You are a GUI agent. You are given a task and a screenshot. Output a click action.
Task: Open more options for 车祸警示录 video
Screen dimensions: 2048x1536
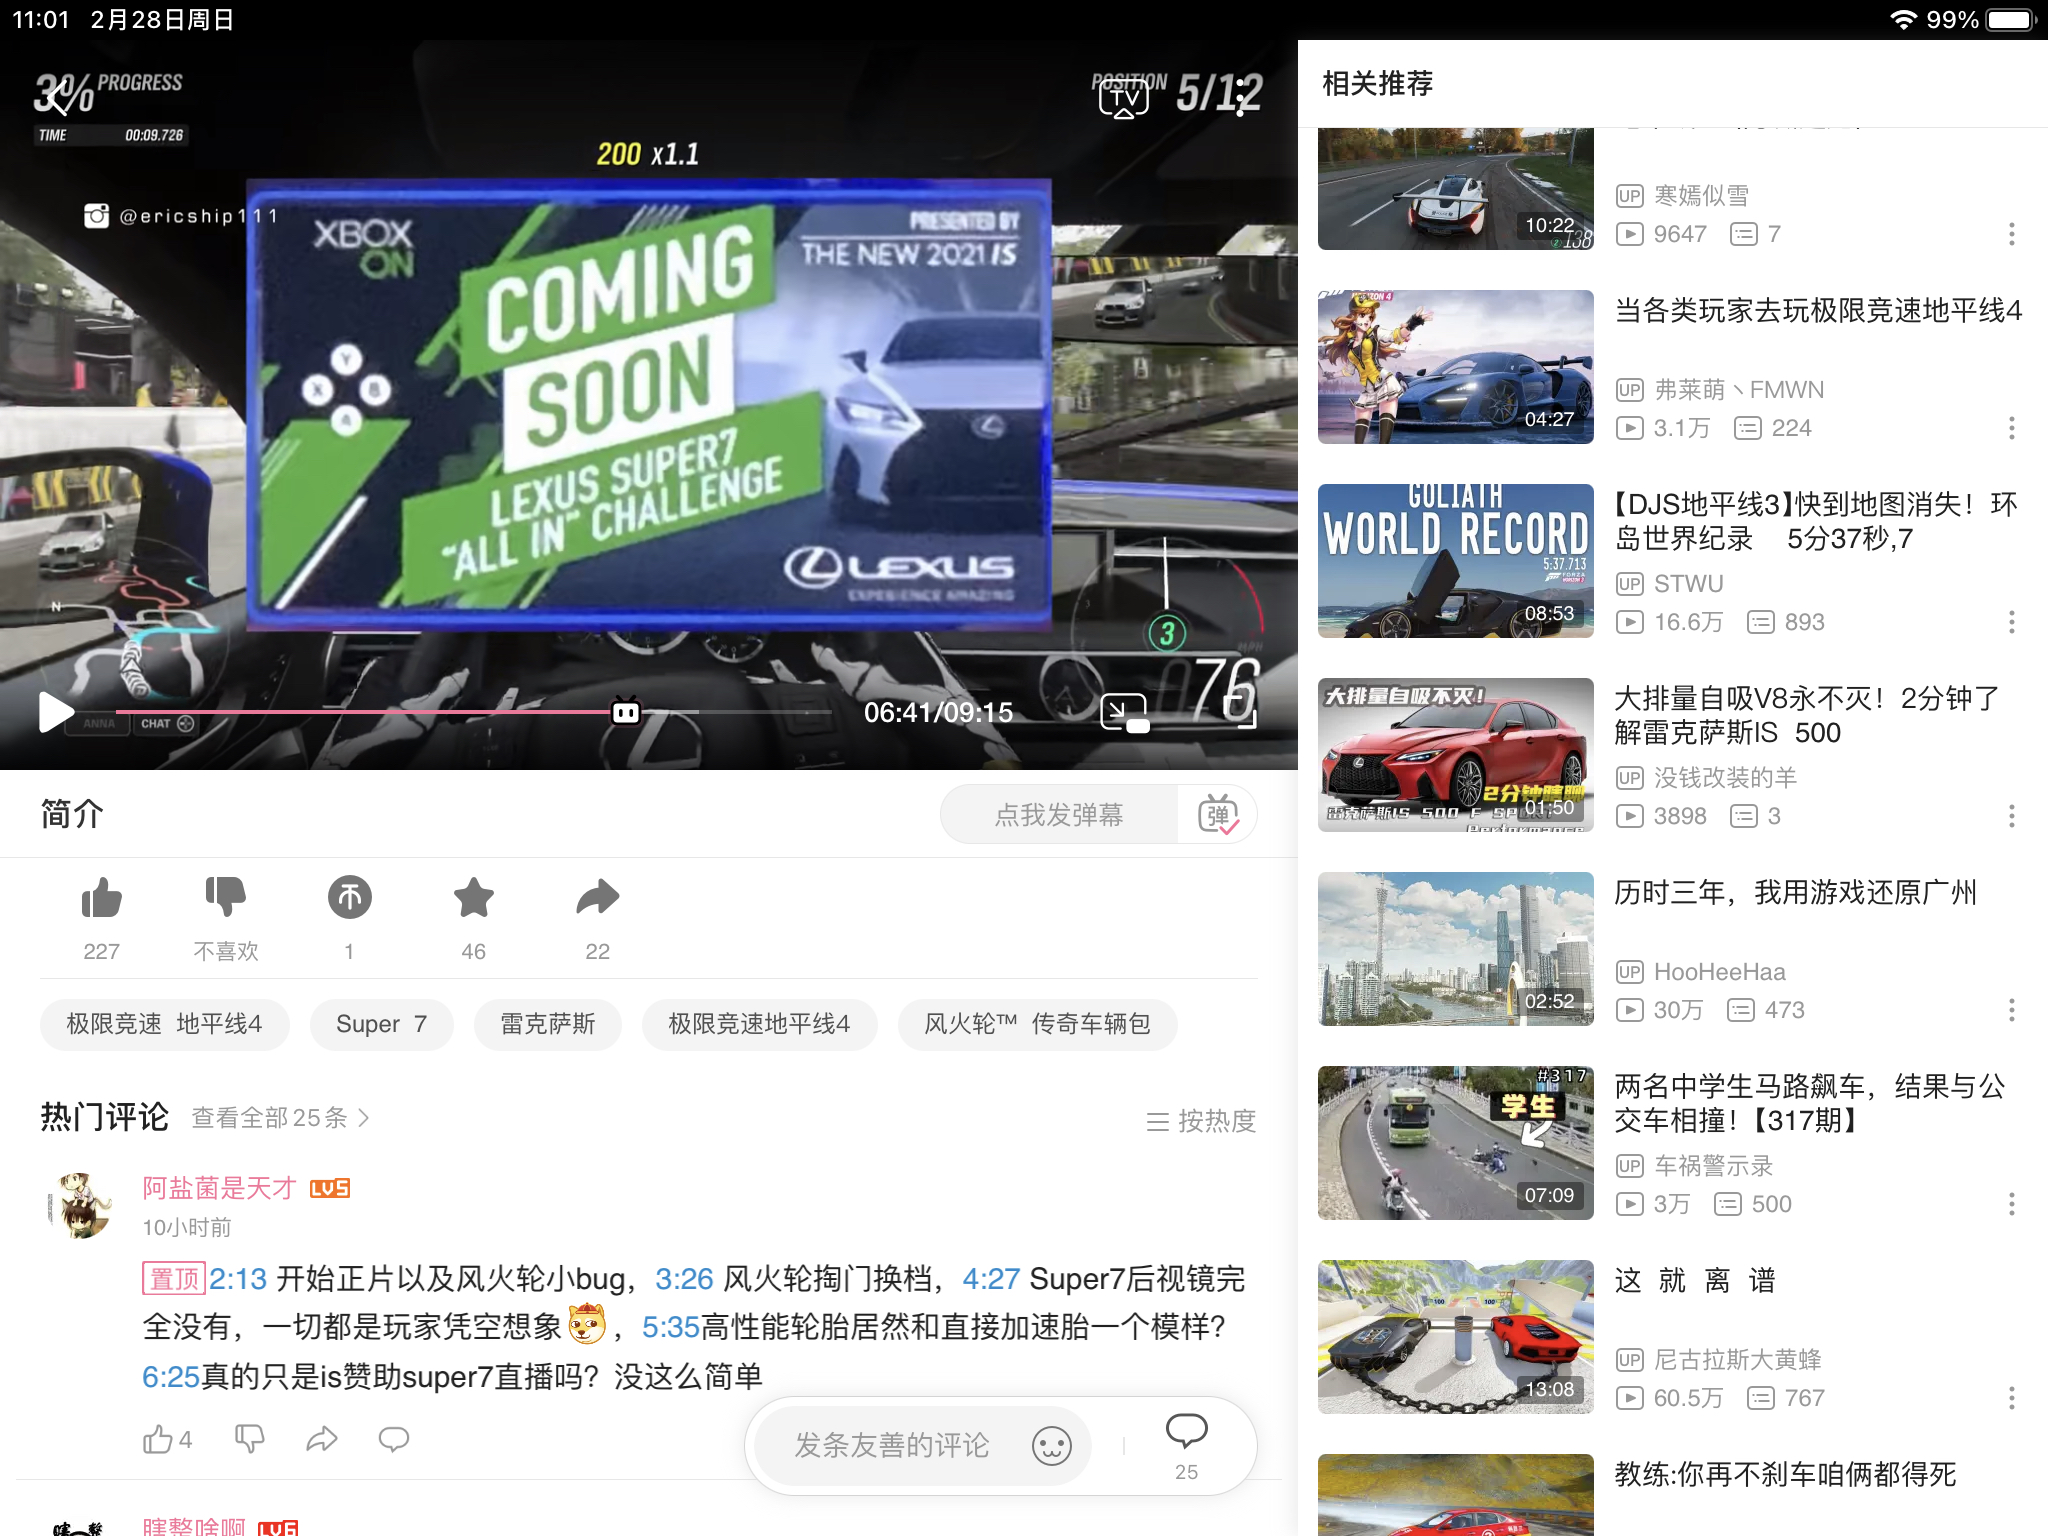coord(2012,1204)
